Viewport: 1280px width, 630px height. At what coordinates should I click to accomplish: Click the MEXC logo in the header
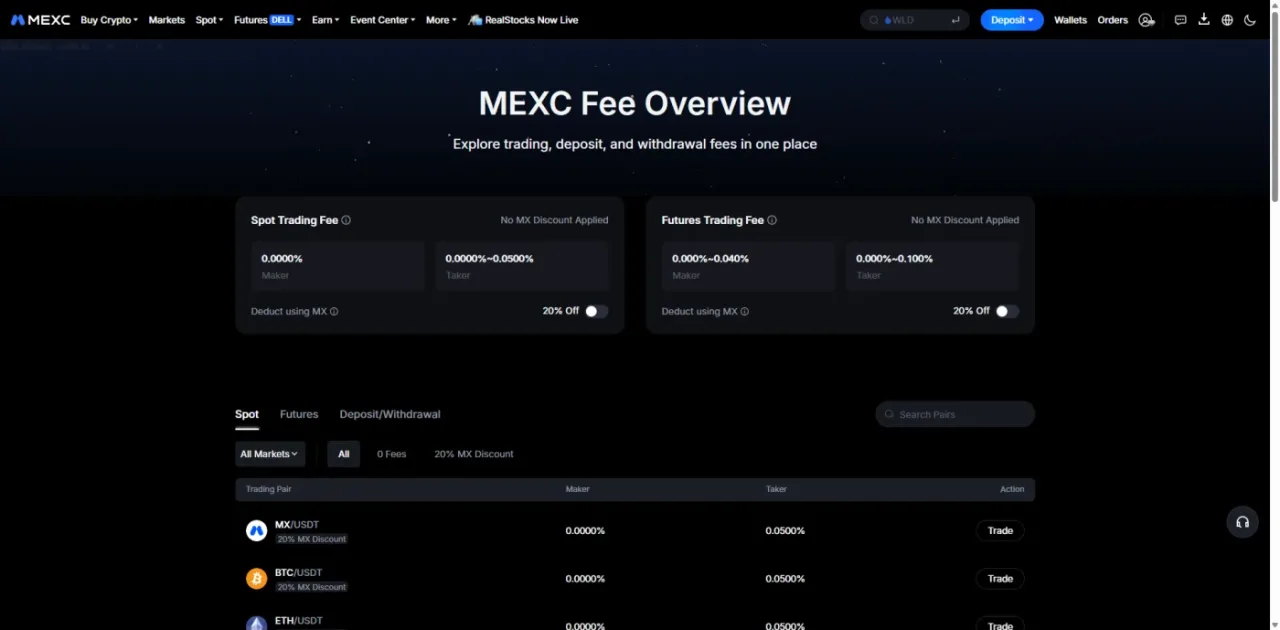coord(40,20)
